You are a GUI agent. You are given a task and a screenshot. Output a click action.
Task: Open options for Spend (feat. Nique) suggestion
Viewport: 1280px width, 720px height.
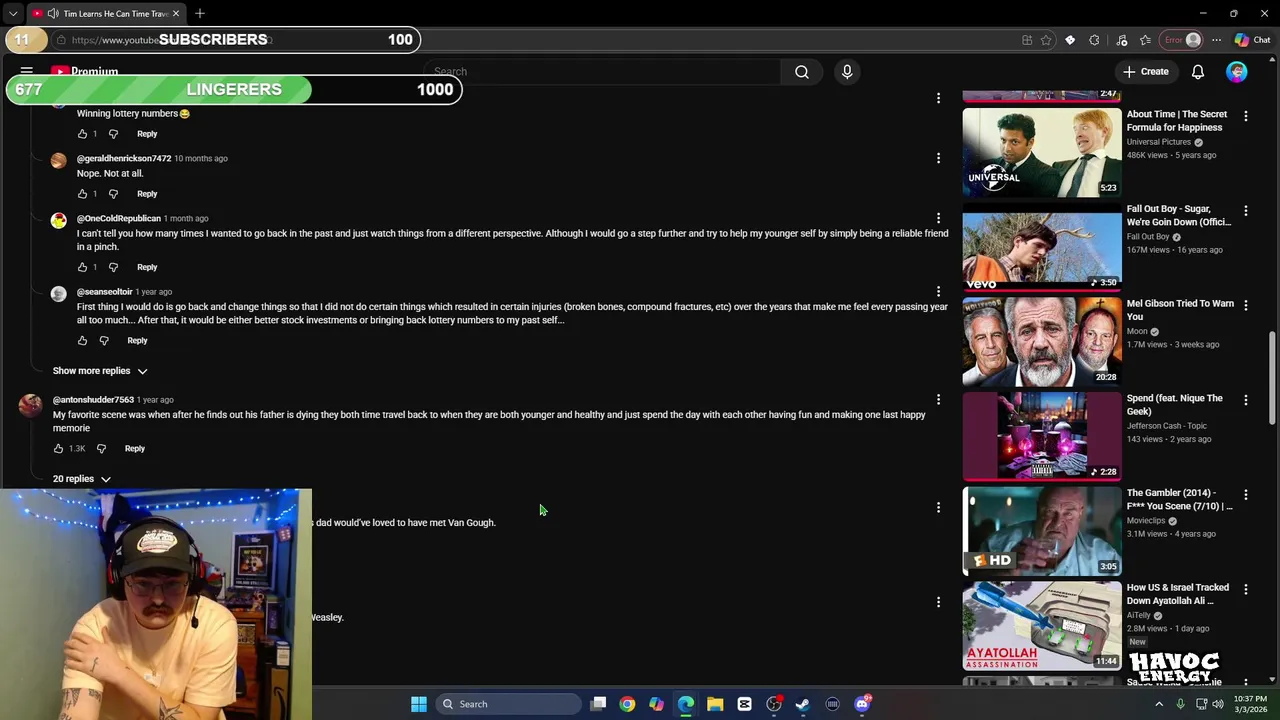(1246, 400)
